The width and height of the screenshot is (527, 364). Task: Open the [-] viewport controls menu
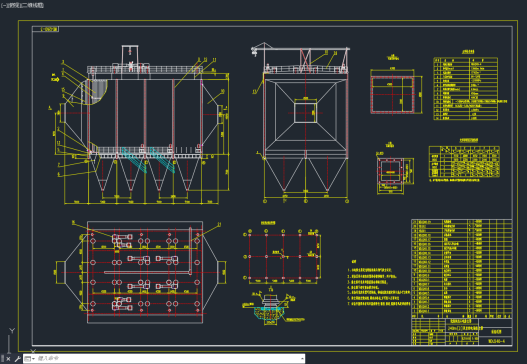[x=3, y=5]
